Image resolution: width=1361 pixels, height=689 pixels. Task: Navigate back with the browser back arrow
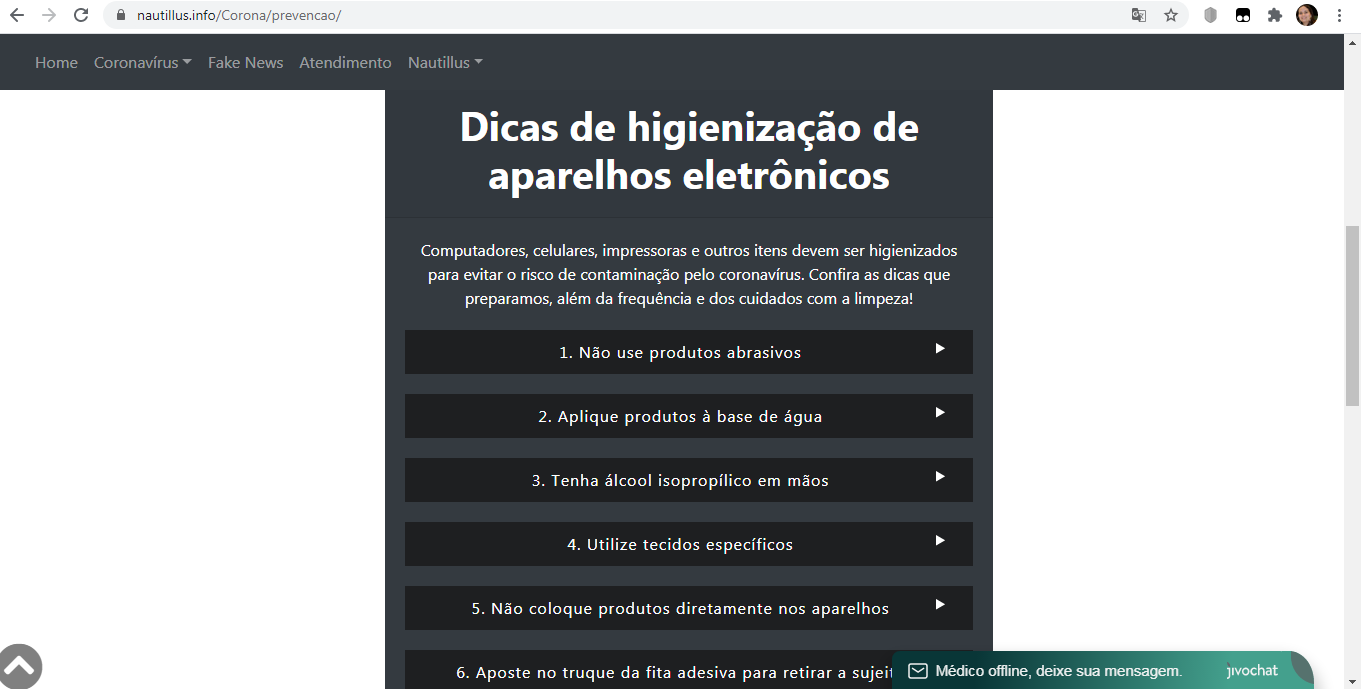[16, 16]
